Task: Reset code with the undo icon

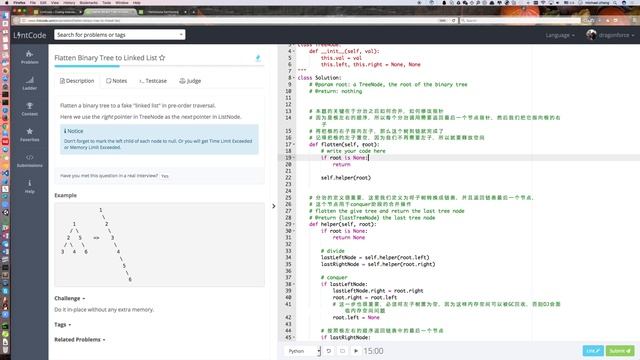Action: pos(329,351)
